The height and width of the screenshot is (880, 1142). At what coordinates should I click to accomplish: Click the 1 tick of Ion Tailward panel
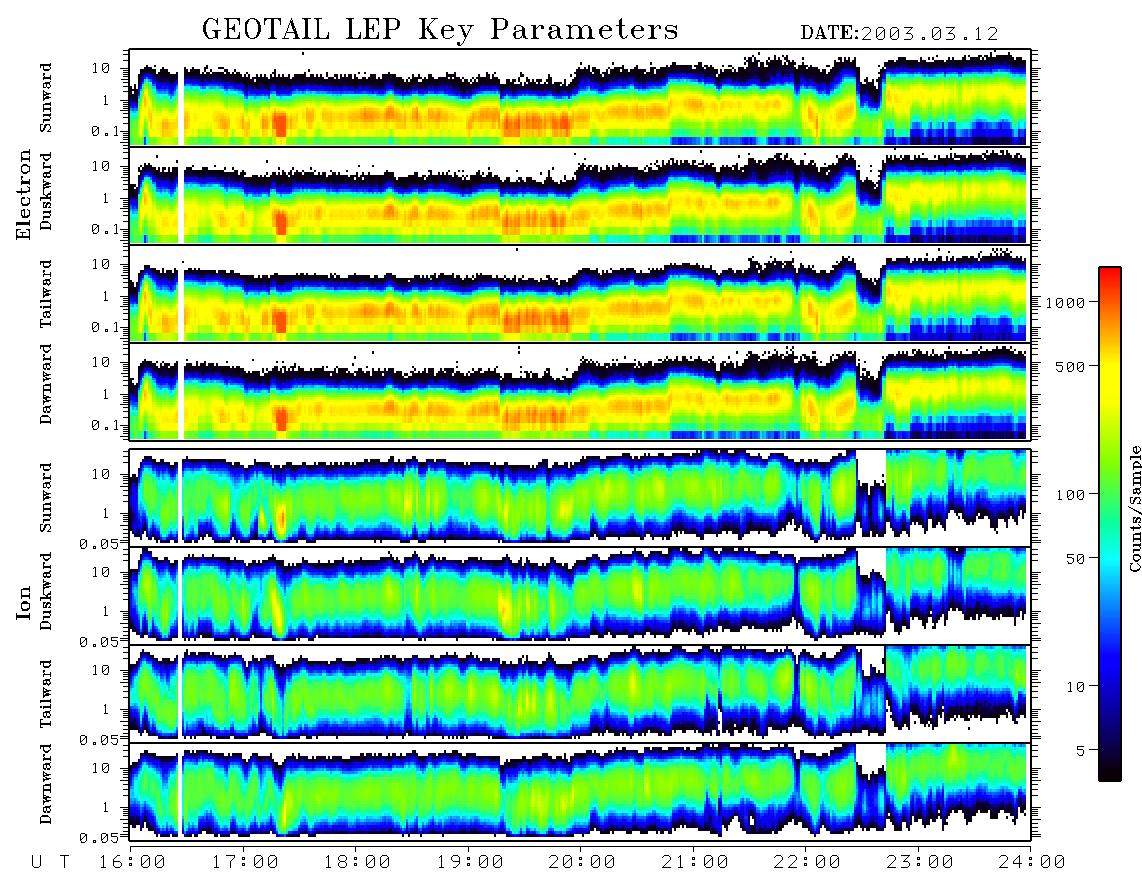(106, 709)
